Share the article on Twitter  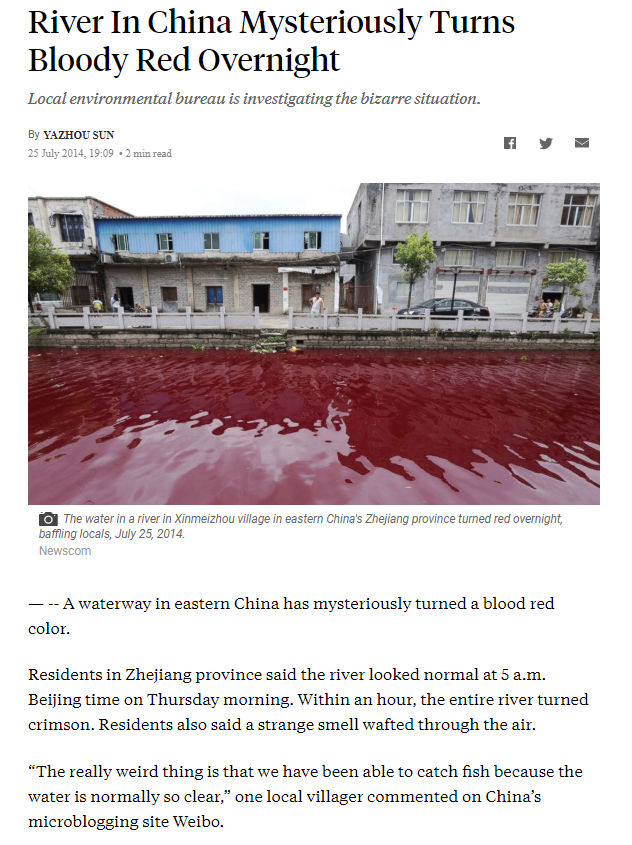coord(546,143)
